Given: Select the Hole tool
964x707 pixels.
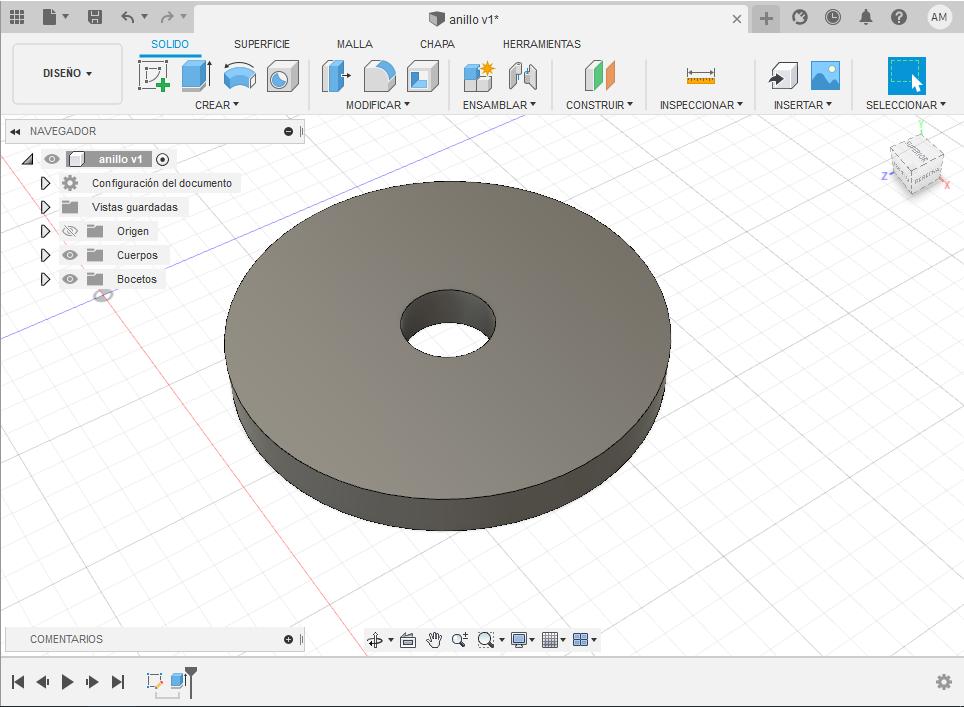Looking at the screenshot, I should pyautogui.click(x=282, y=76).
